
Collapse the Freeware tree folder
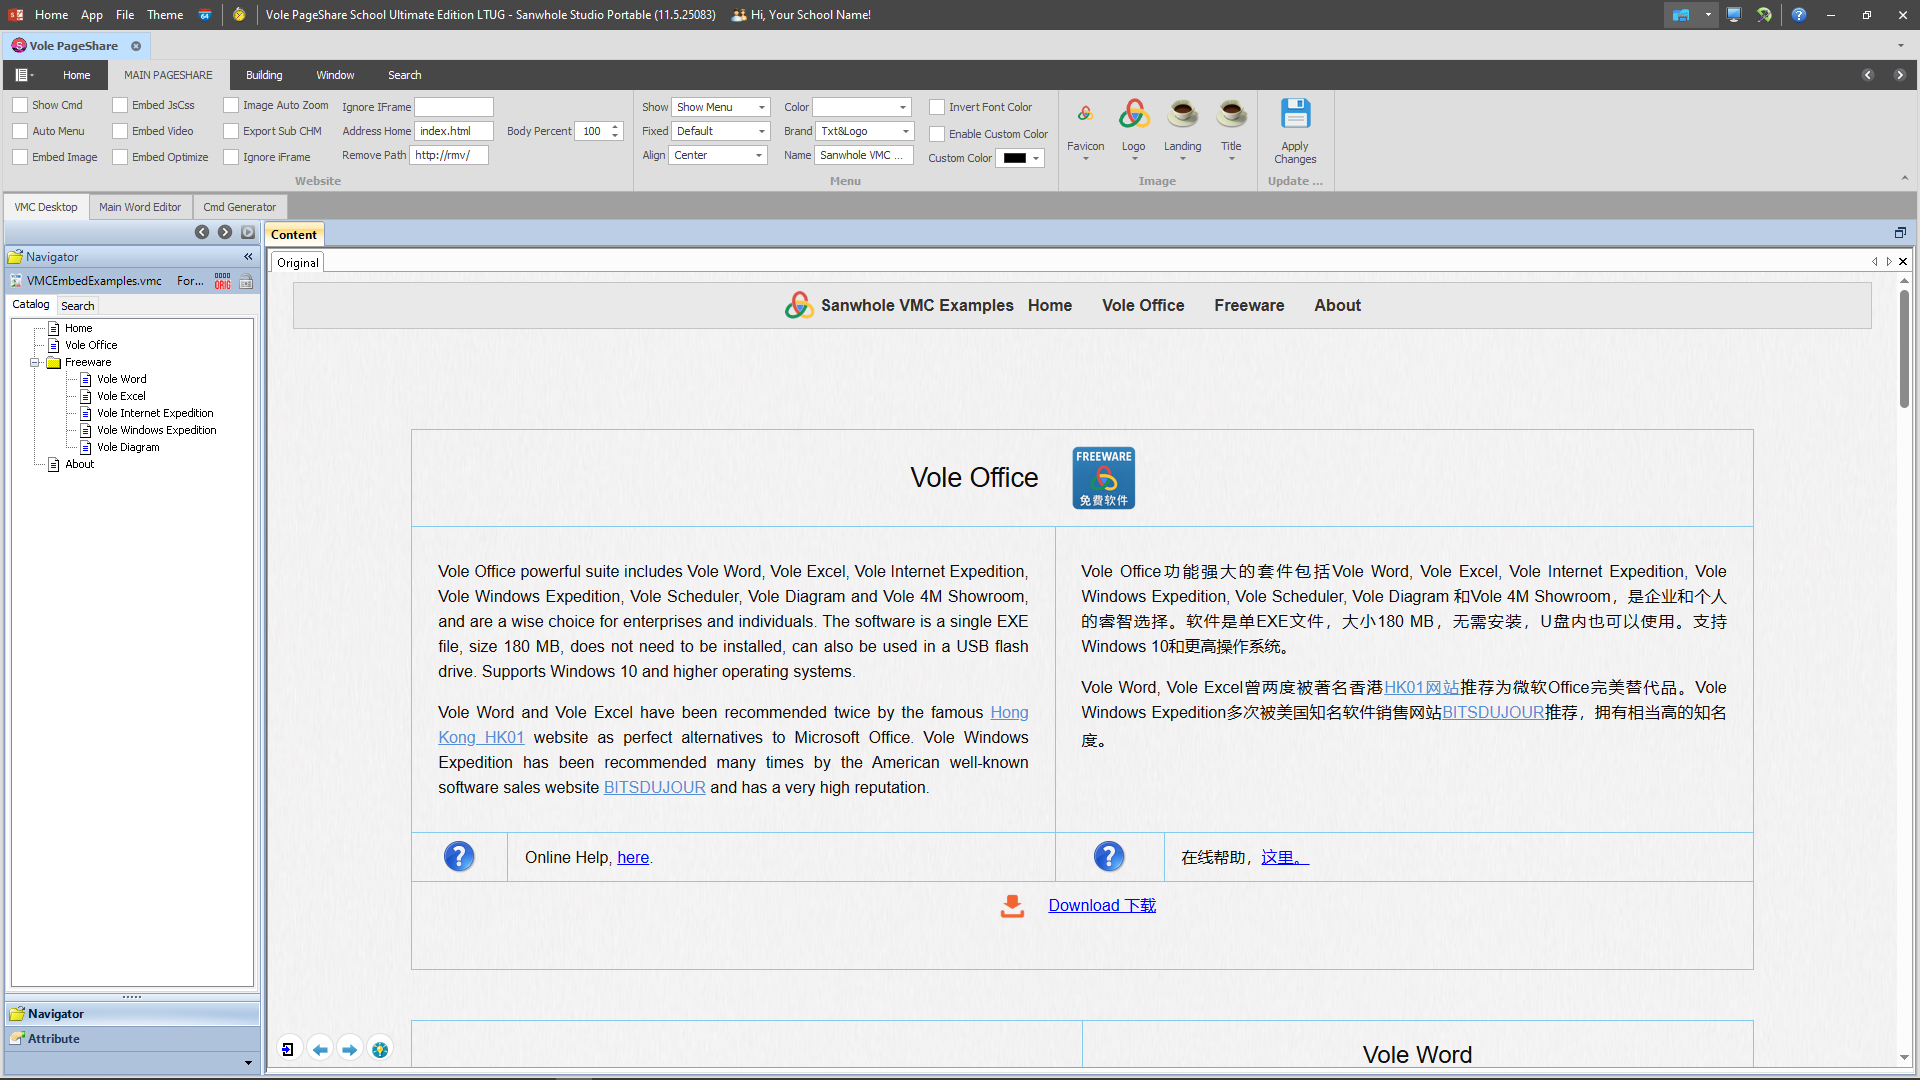pos(35,363)
